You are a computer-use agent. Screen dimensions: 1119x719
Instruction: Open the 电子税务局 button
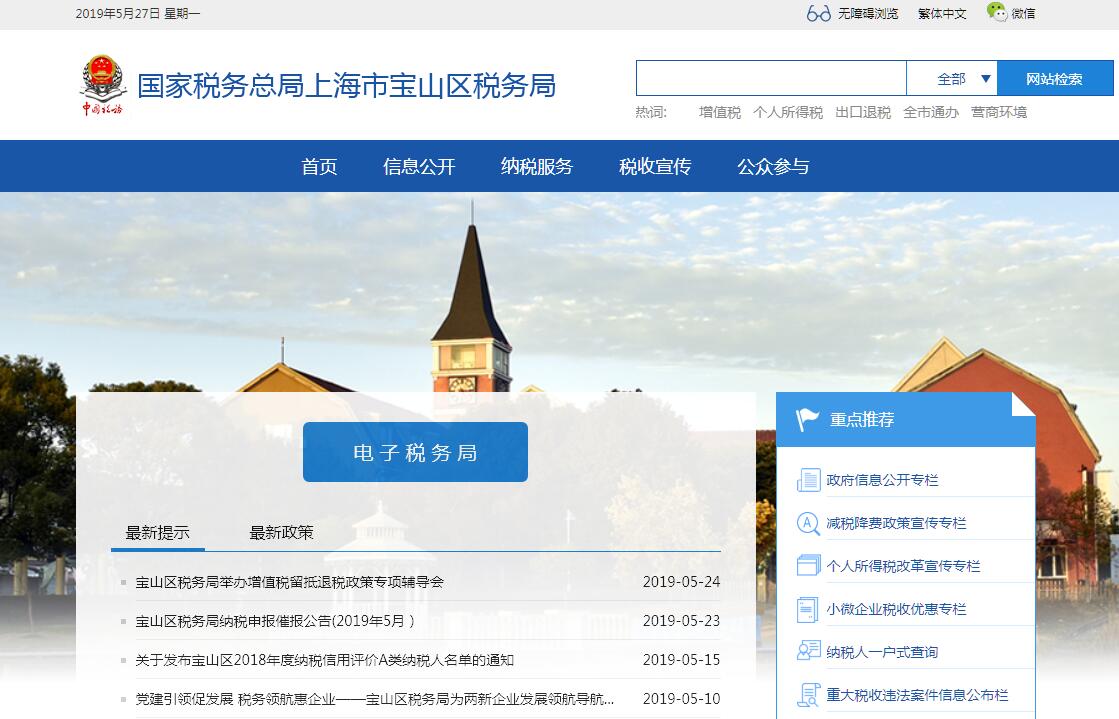(x=415, y=452)
